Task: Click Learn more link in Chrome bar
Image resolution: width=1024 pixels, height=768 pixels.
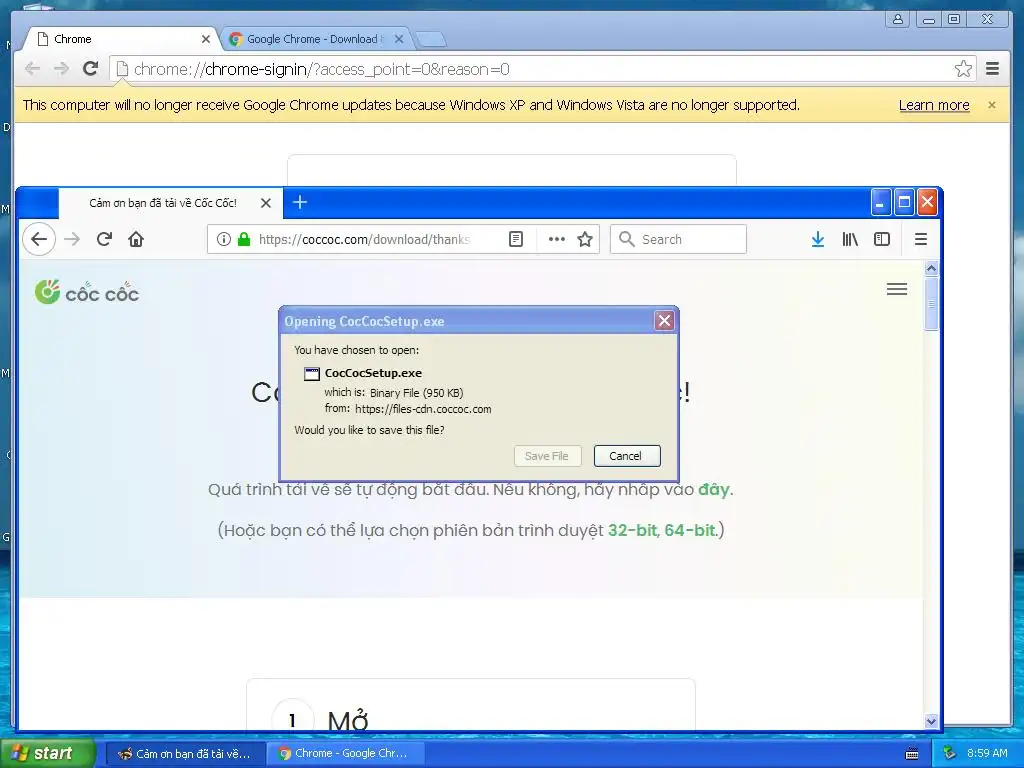Action: pos(934,105)
